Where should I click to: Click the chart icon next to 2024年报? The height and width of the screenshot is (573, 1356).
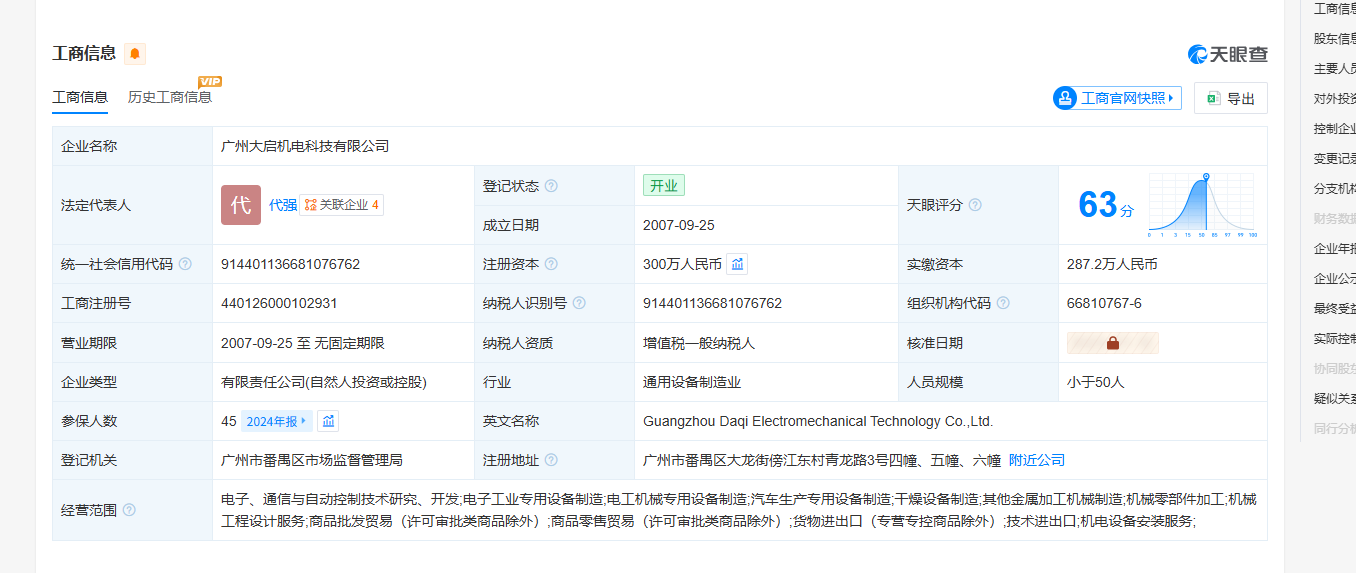pos(328,421)
